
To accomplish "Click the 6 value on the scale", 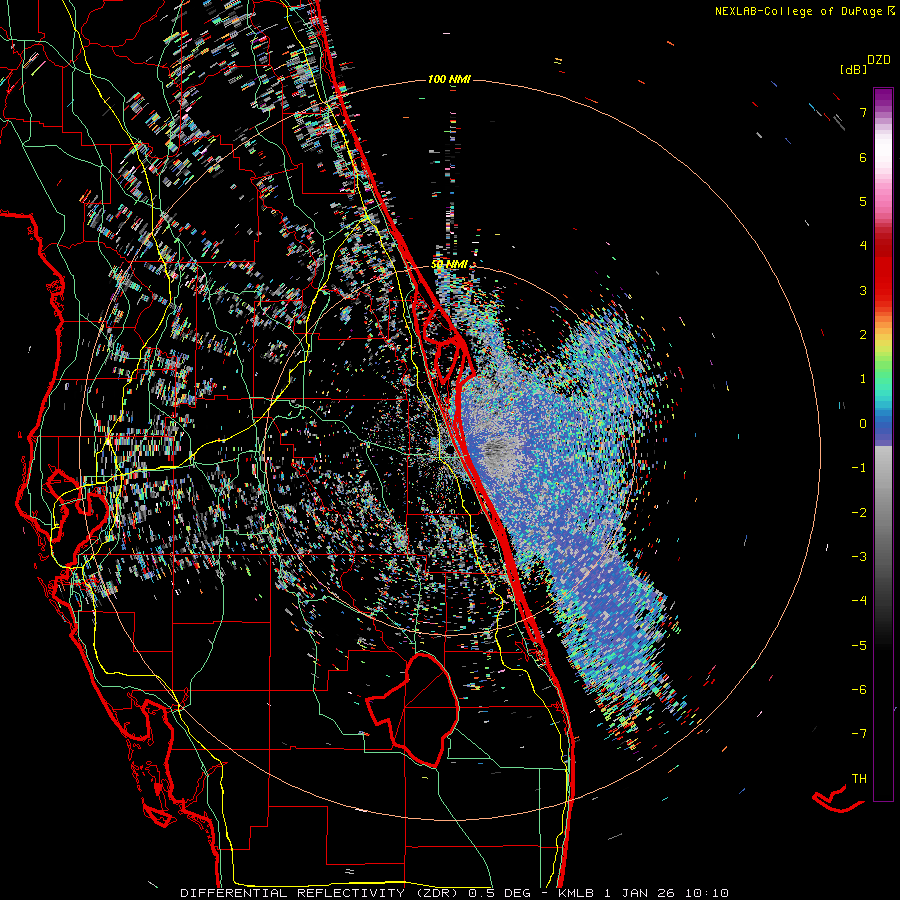I will click(863, 157).
